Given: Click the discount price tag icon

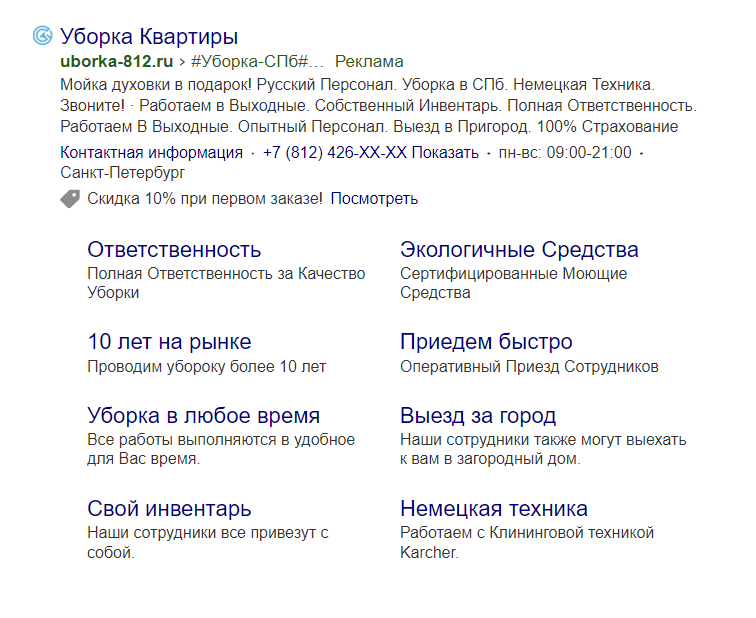Looking at the screenshot, I should [70, 199].
